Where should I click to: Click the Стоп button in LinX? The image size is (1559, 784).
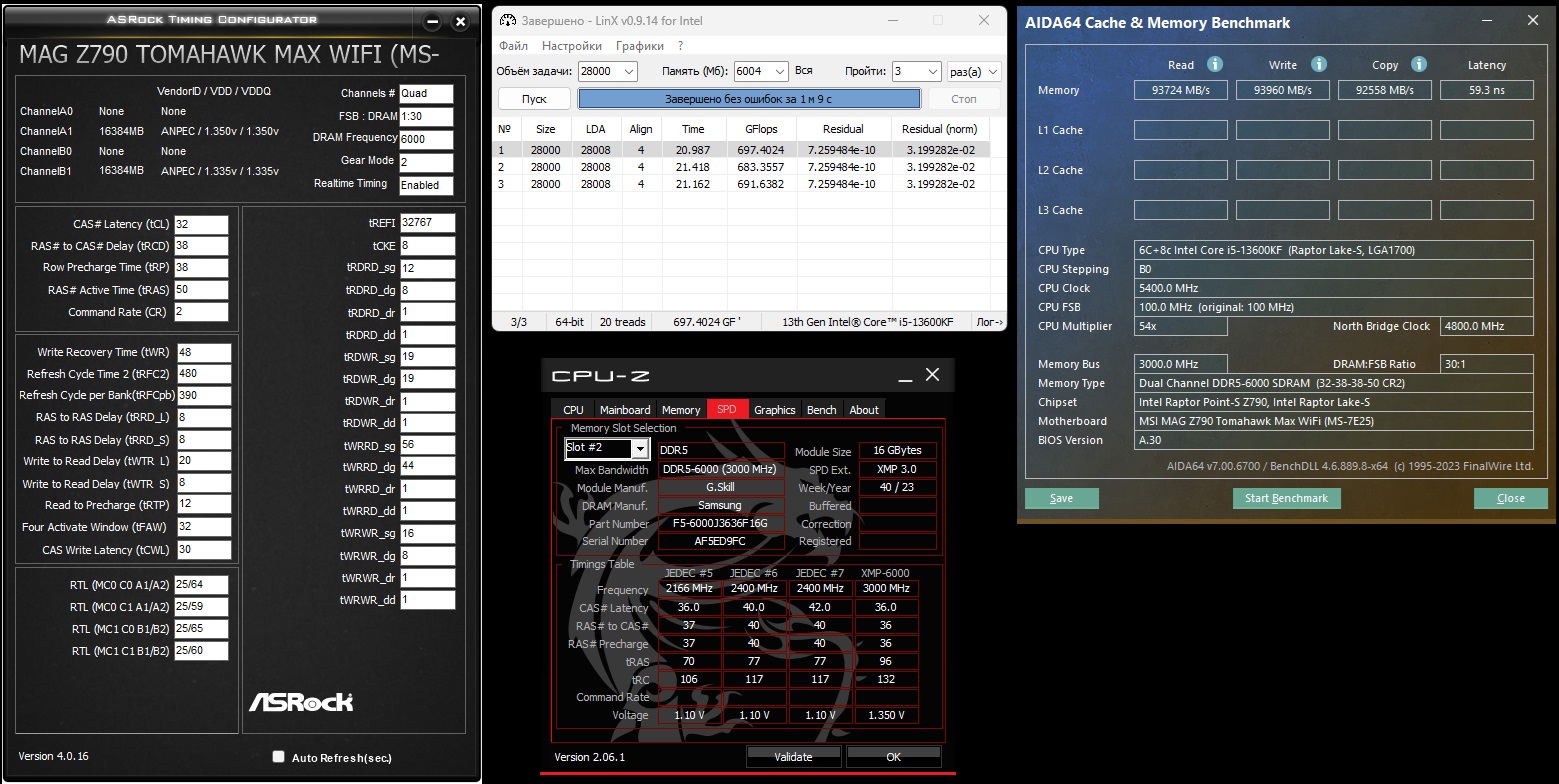(x=964, y=99)
